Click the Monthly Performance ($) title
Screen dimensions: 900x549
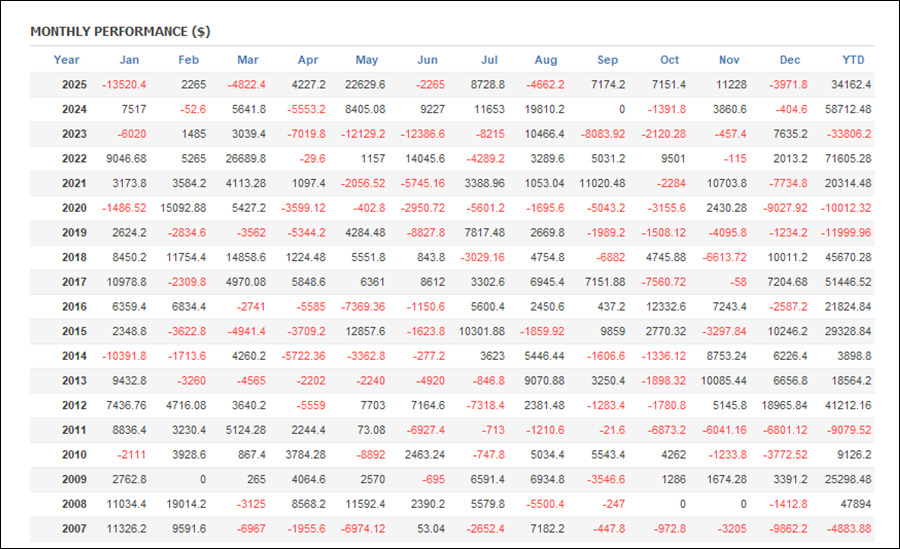click(x=120, y=32)
